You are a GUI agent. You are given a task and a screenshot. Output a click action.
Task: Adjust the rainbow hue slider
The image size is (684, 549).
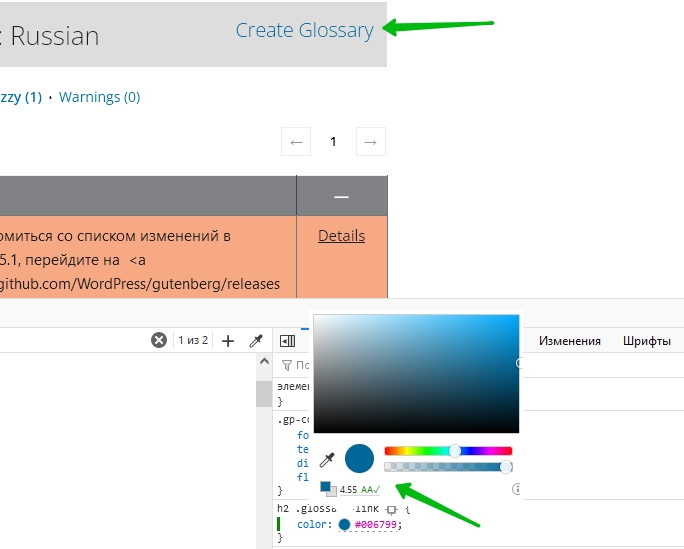click(448, 451)
